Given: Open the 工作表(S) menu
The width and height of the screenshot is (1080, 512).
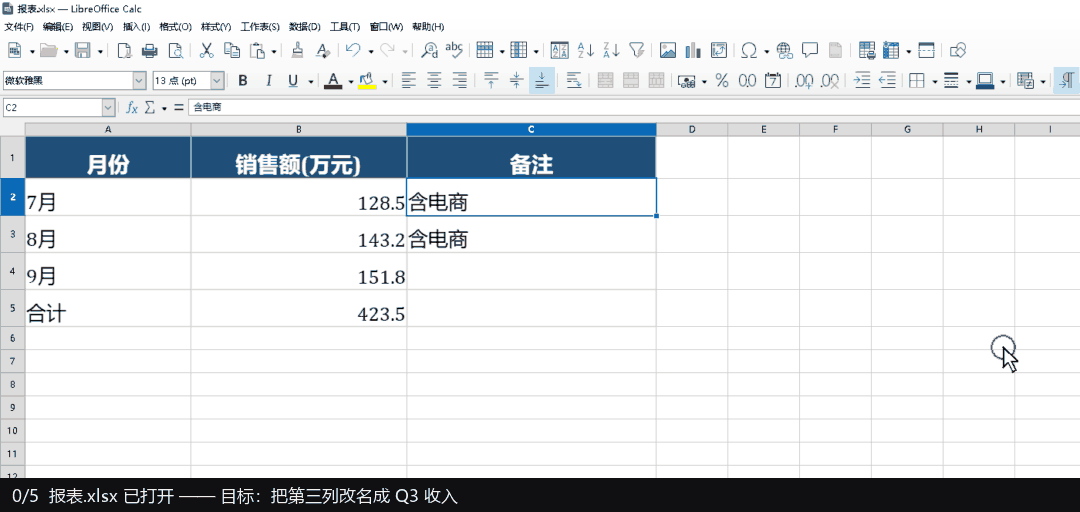Looking at the screenshot, I should tap(260, 27).
